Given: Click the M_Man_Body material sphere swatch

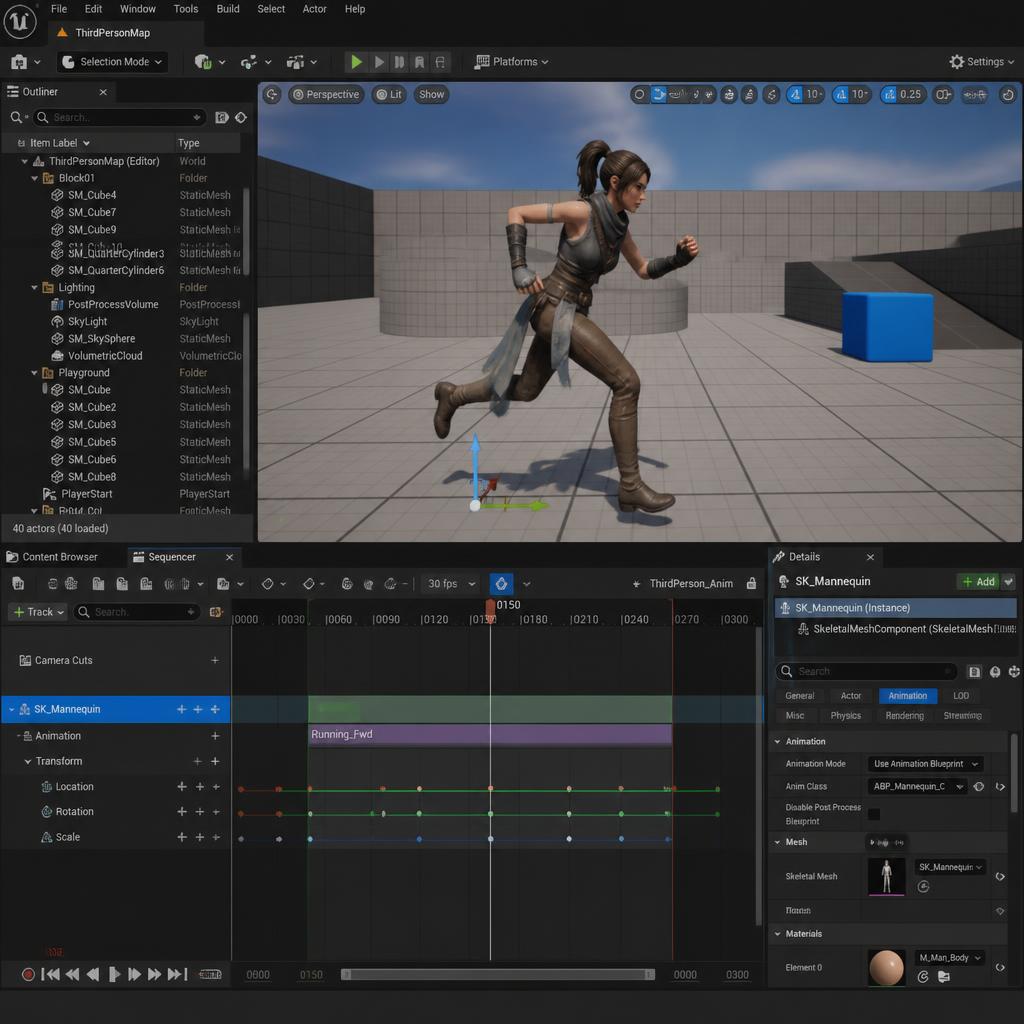Looking at the screenshot, I should (x=886, y=968).
